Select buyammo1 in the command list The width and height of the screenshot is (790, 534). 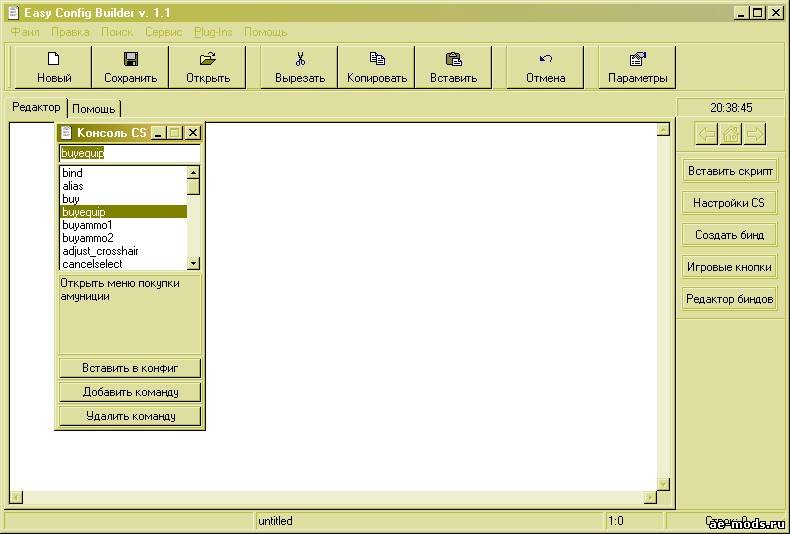88,225
